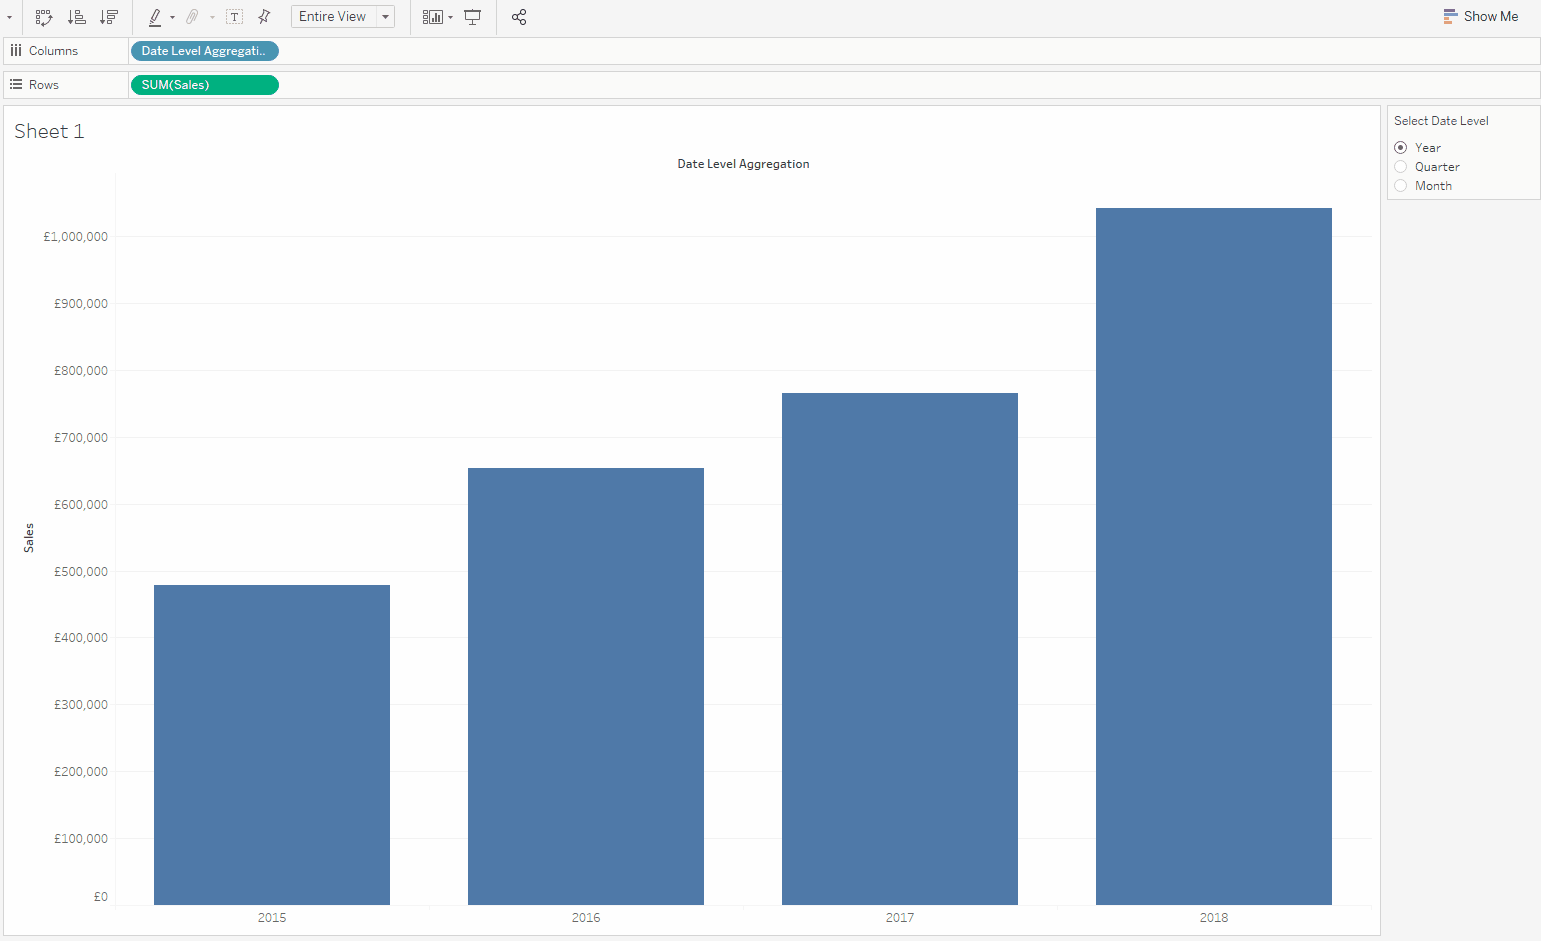Image resolution: width=1541 pixels, height=941 pixels.
Task: Click the £200,000 axis tick label
Action: tap(81, 772)
